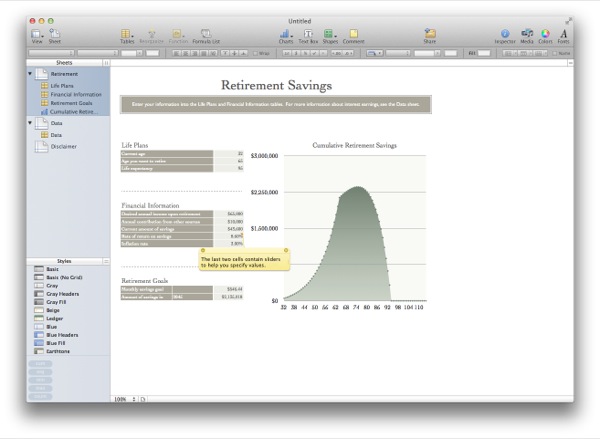Screen dimensions: 600x439
Task: Open the 100% zoom dropdown
Action: (125, 399)
